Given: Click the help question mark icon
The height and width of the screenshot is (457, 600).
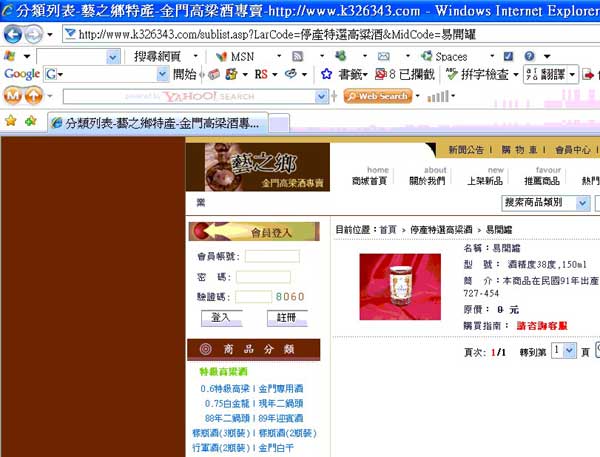Looking at the screenshot, I should 530,56.
